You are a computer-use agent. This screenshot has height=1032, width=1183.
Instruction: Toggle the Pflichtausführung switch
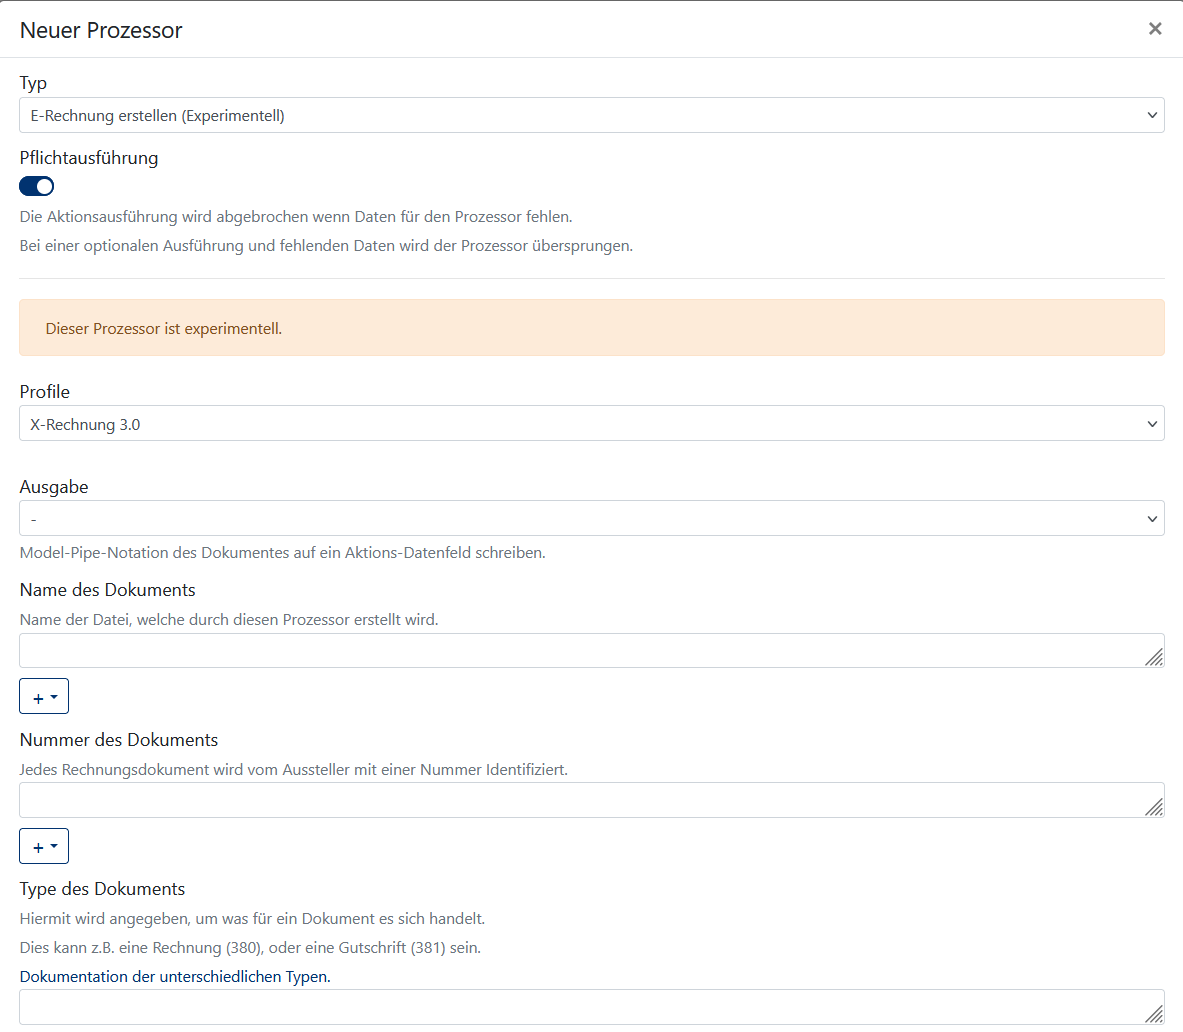[x=36, y=186]
